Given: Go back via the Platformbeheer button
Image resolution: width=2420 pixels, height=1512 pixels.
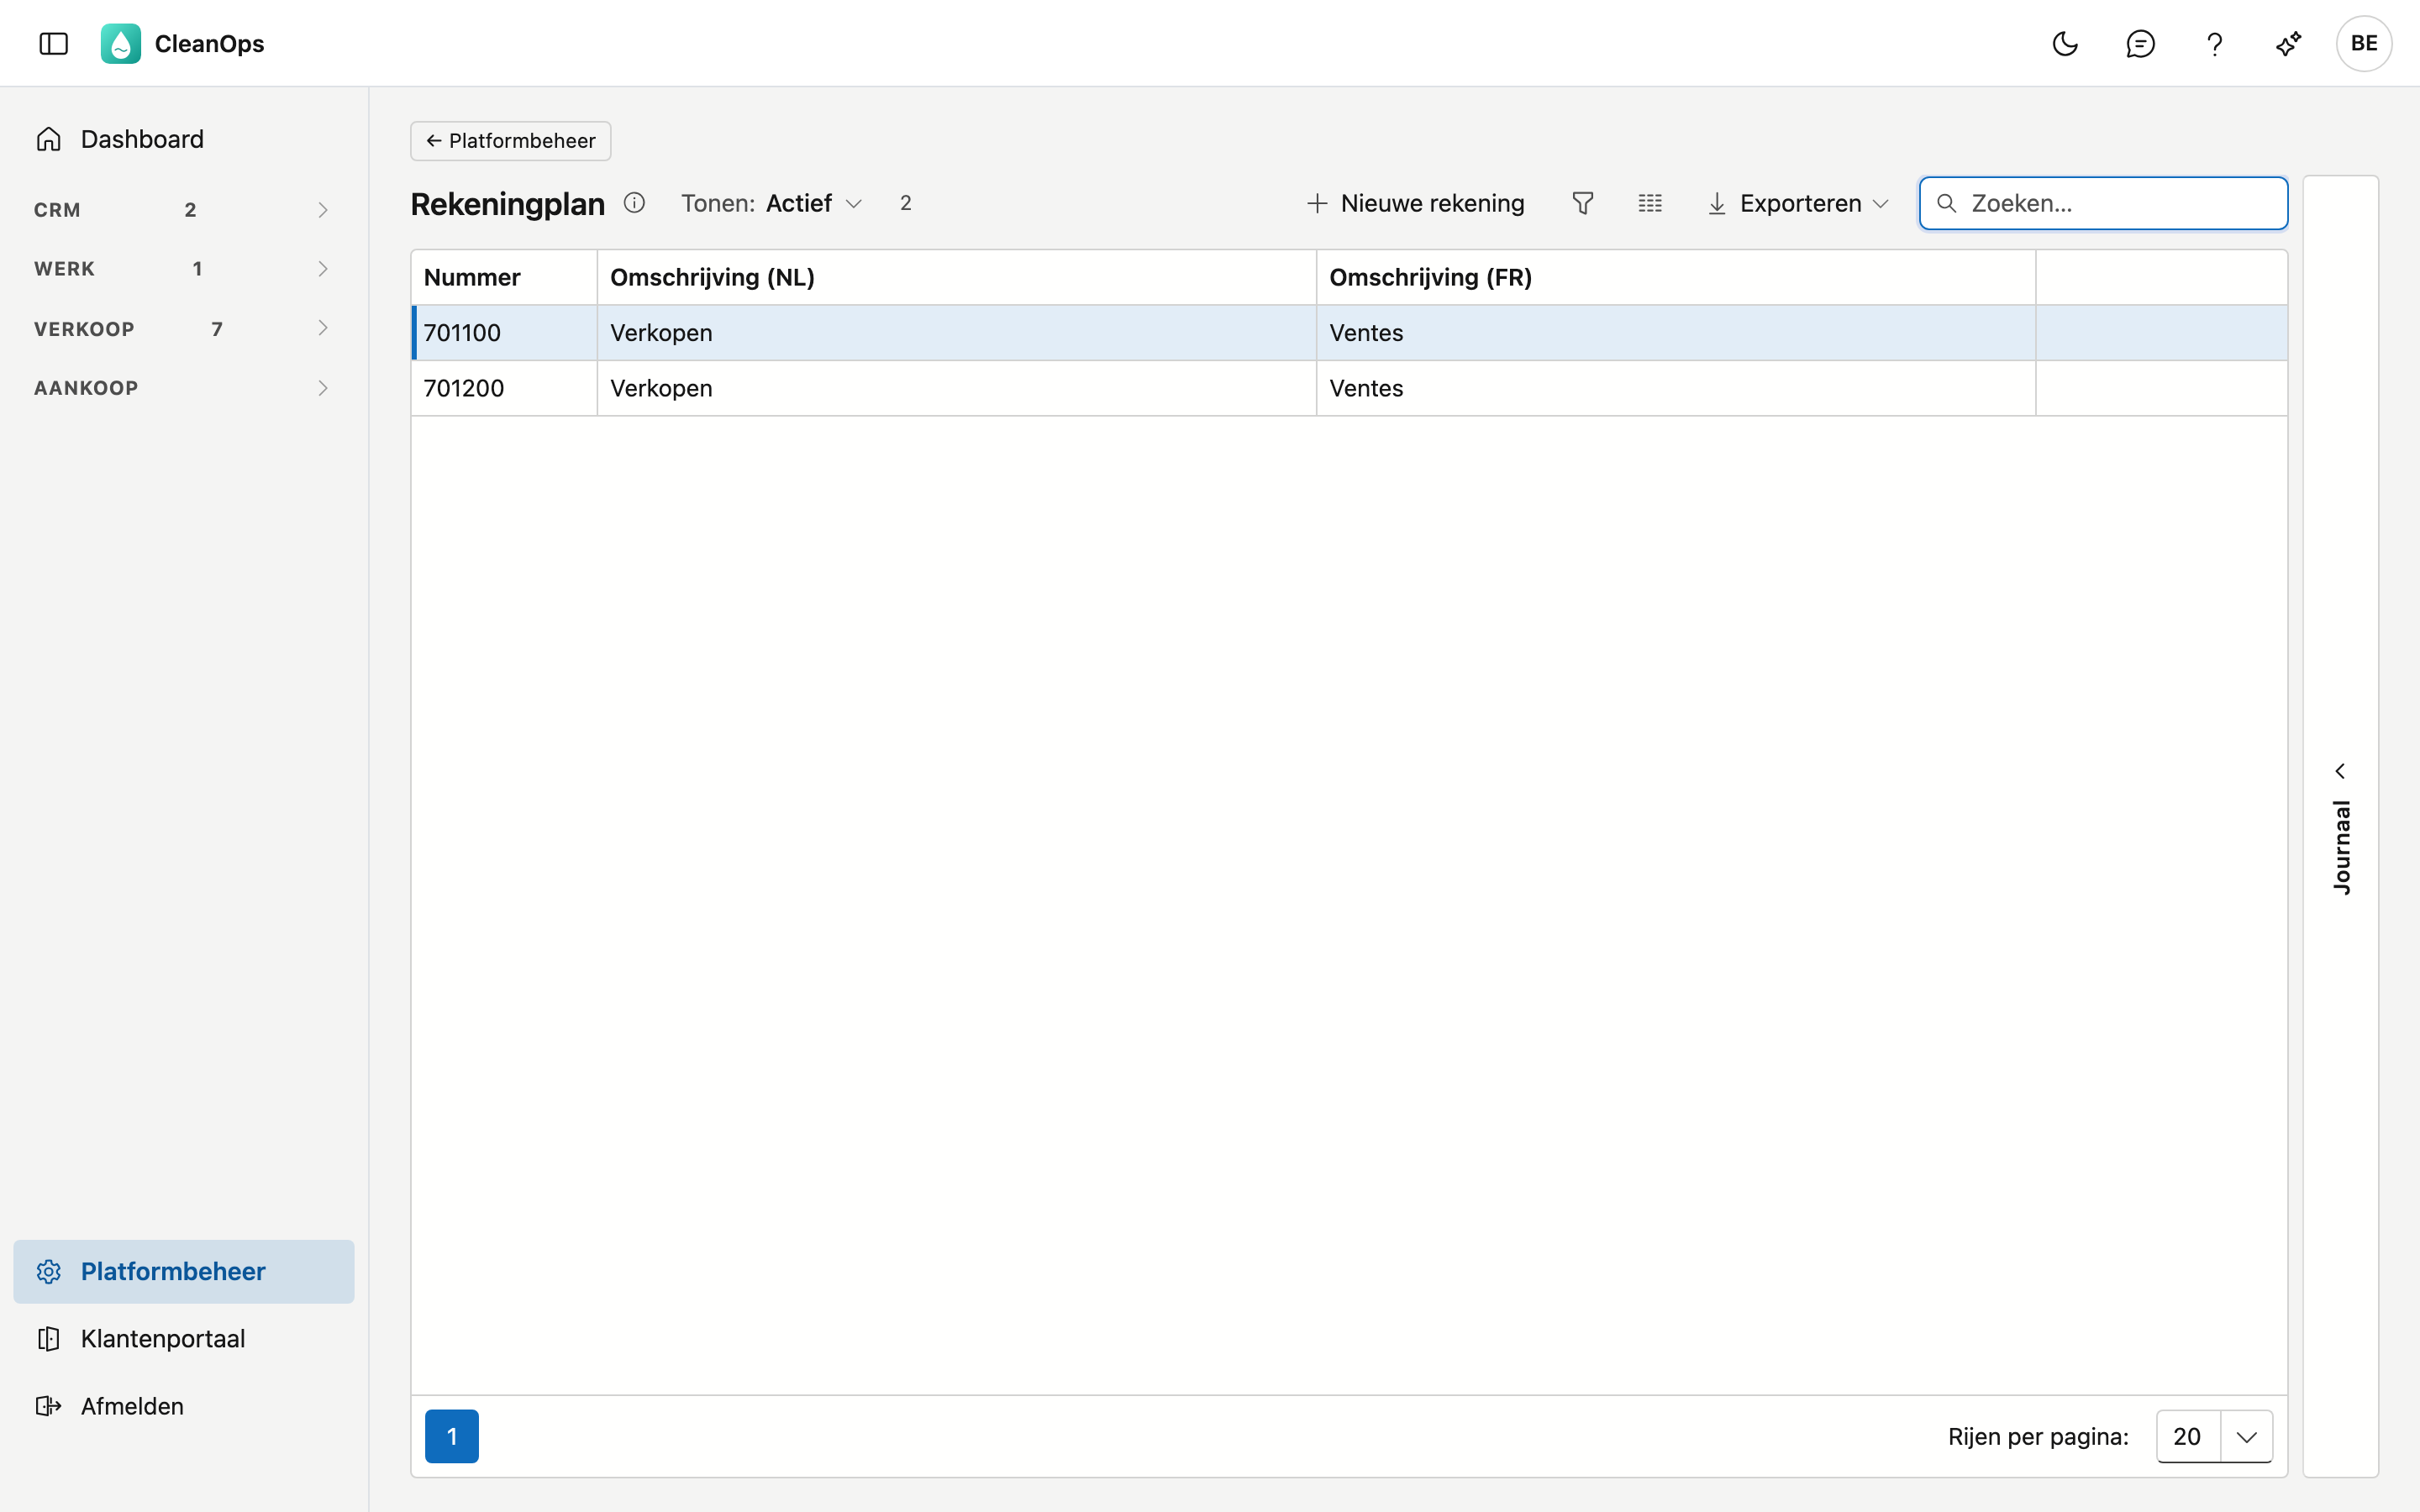Looking at the screenshot, I should pyautogui.click(x=511, y=141).
